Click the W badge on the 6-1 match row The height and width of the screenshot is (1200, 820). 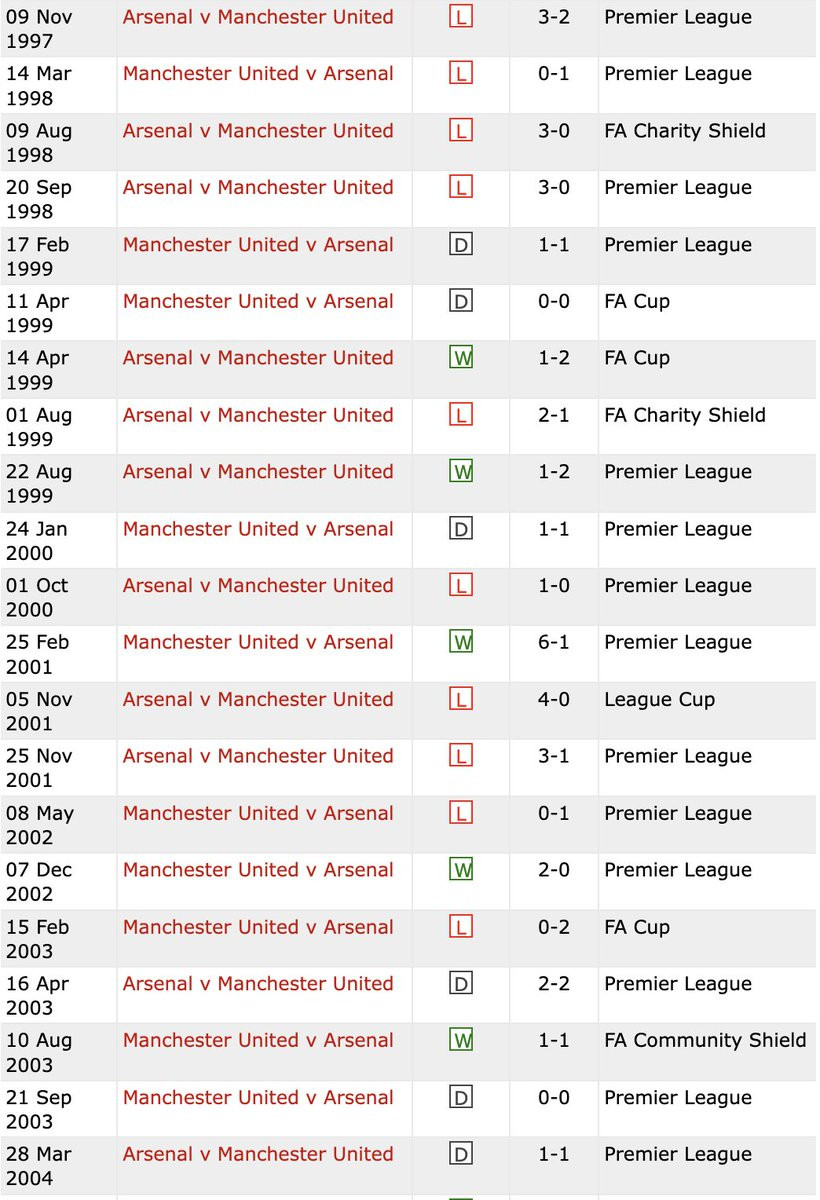pyautogui.click(x=460, y=643)
